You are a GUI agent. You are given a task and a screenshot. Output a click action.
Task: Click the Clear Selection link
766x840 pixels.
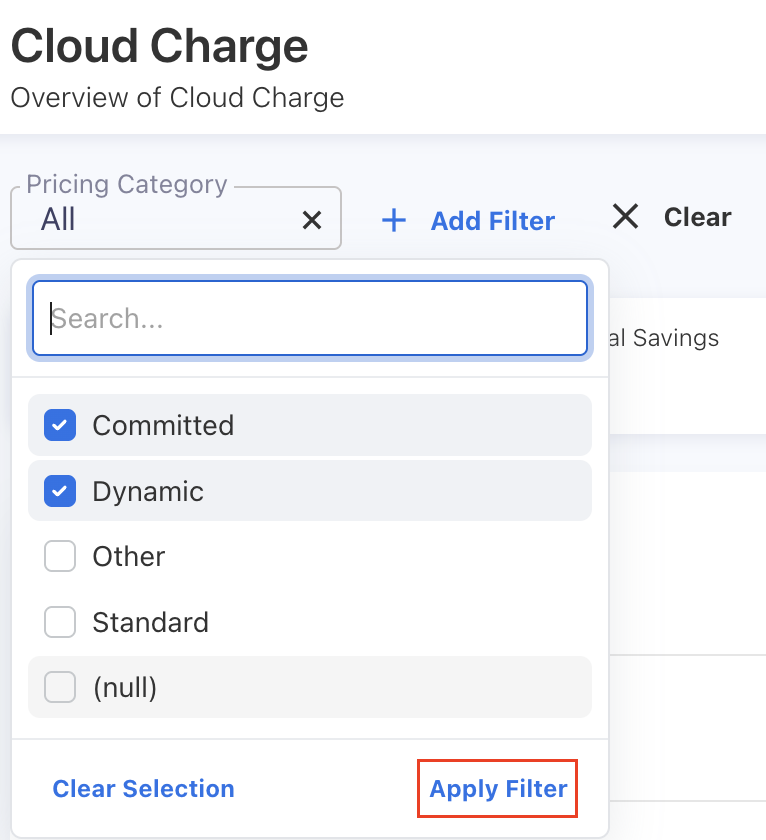[144, 789]
